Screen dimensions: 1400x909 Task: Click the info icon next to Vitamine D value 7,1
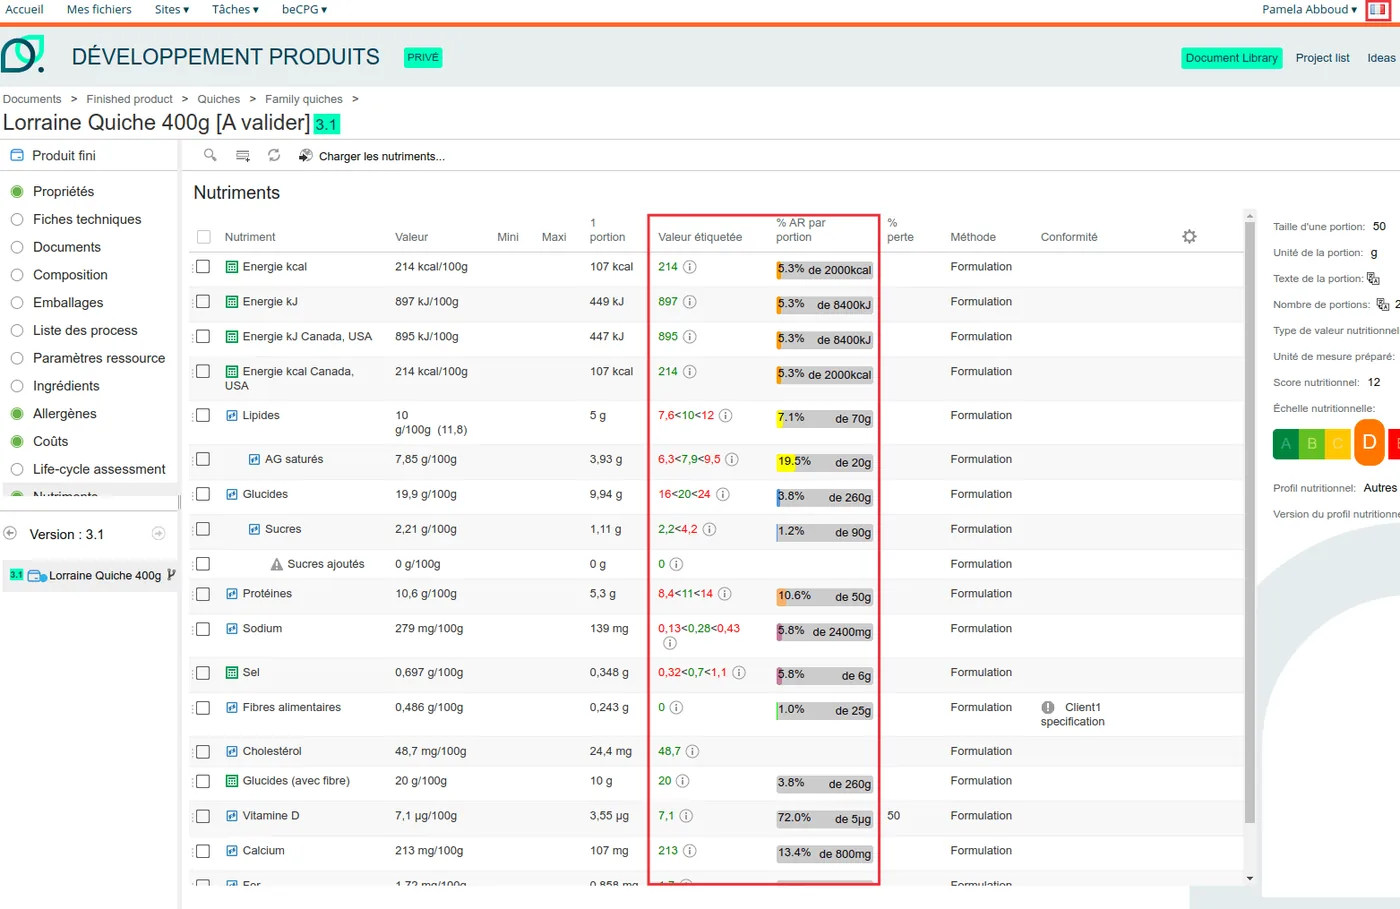pos(686,816)
